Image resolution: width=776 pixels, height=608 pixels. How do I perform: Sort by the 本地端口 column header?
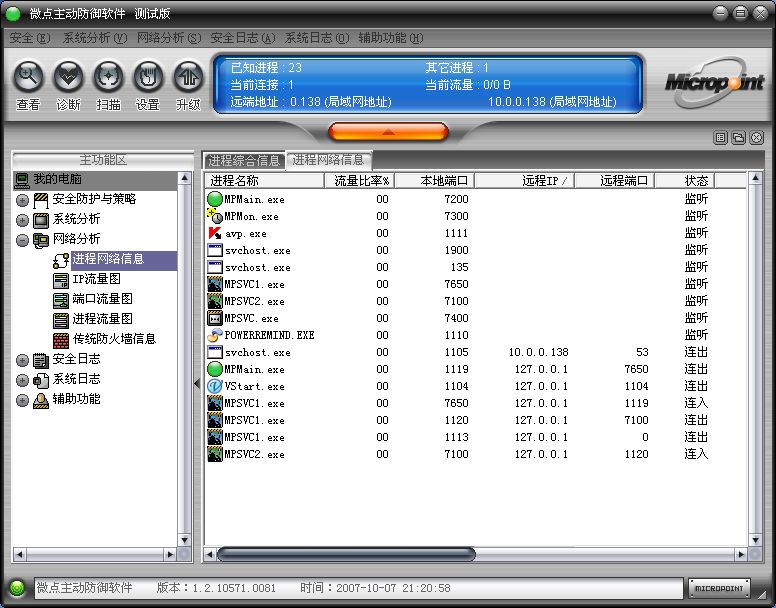pos(435,181)
